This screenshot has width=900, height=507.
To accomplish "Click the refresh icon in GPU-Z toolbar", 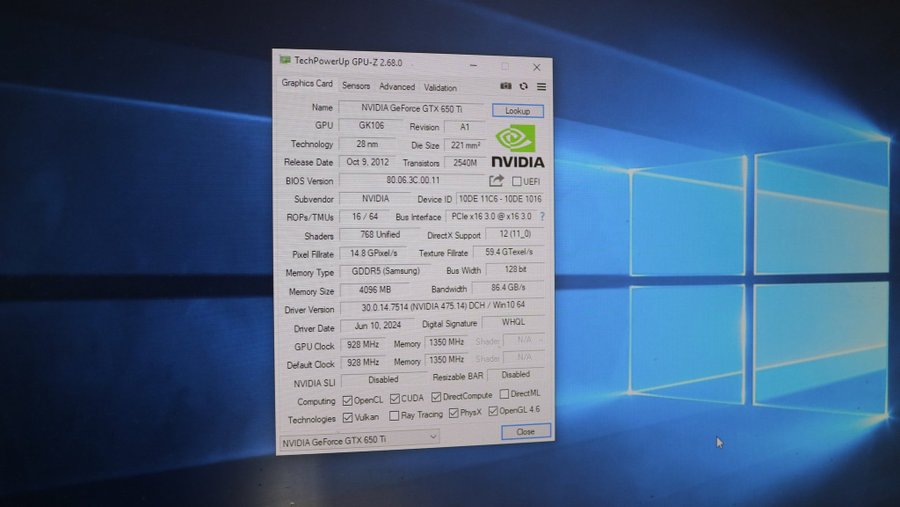I will click(523, 87).
